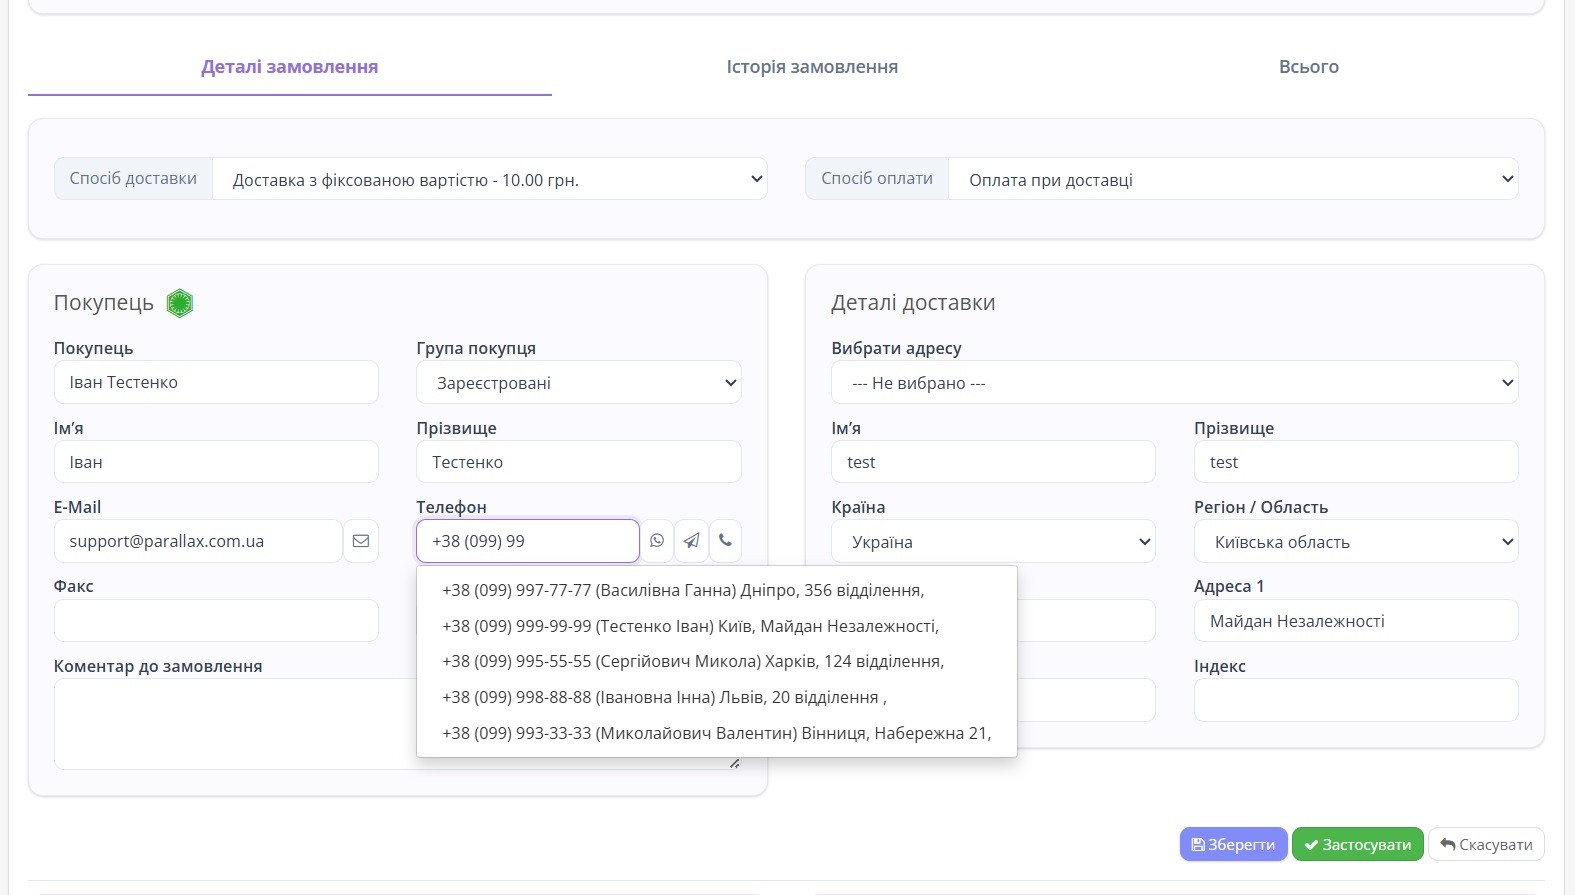Open the Група покупця dropdown

tap(579, 382)
